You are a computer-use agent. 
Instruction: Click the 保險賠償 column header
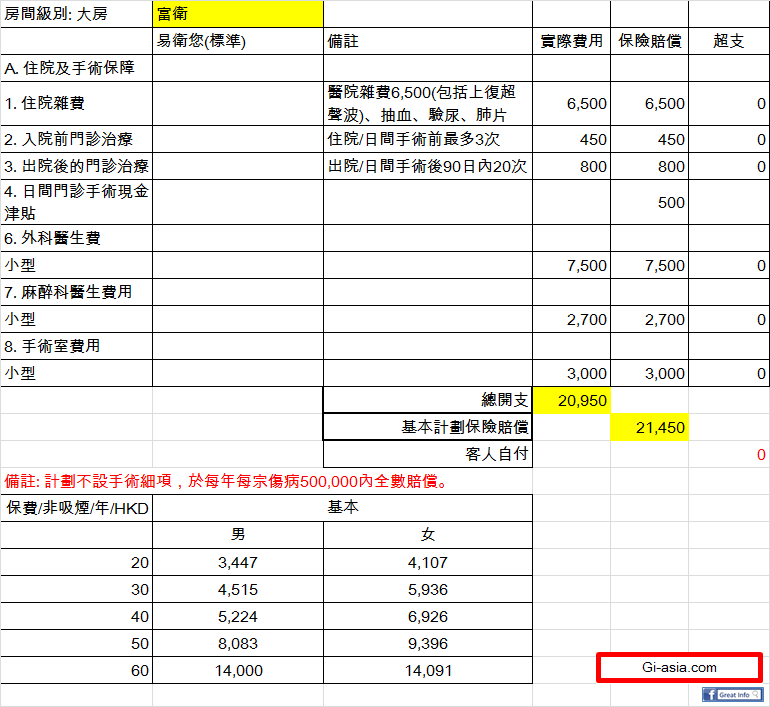tap(650, 41)
